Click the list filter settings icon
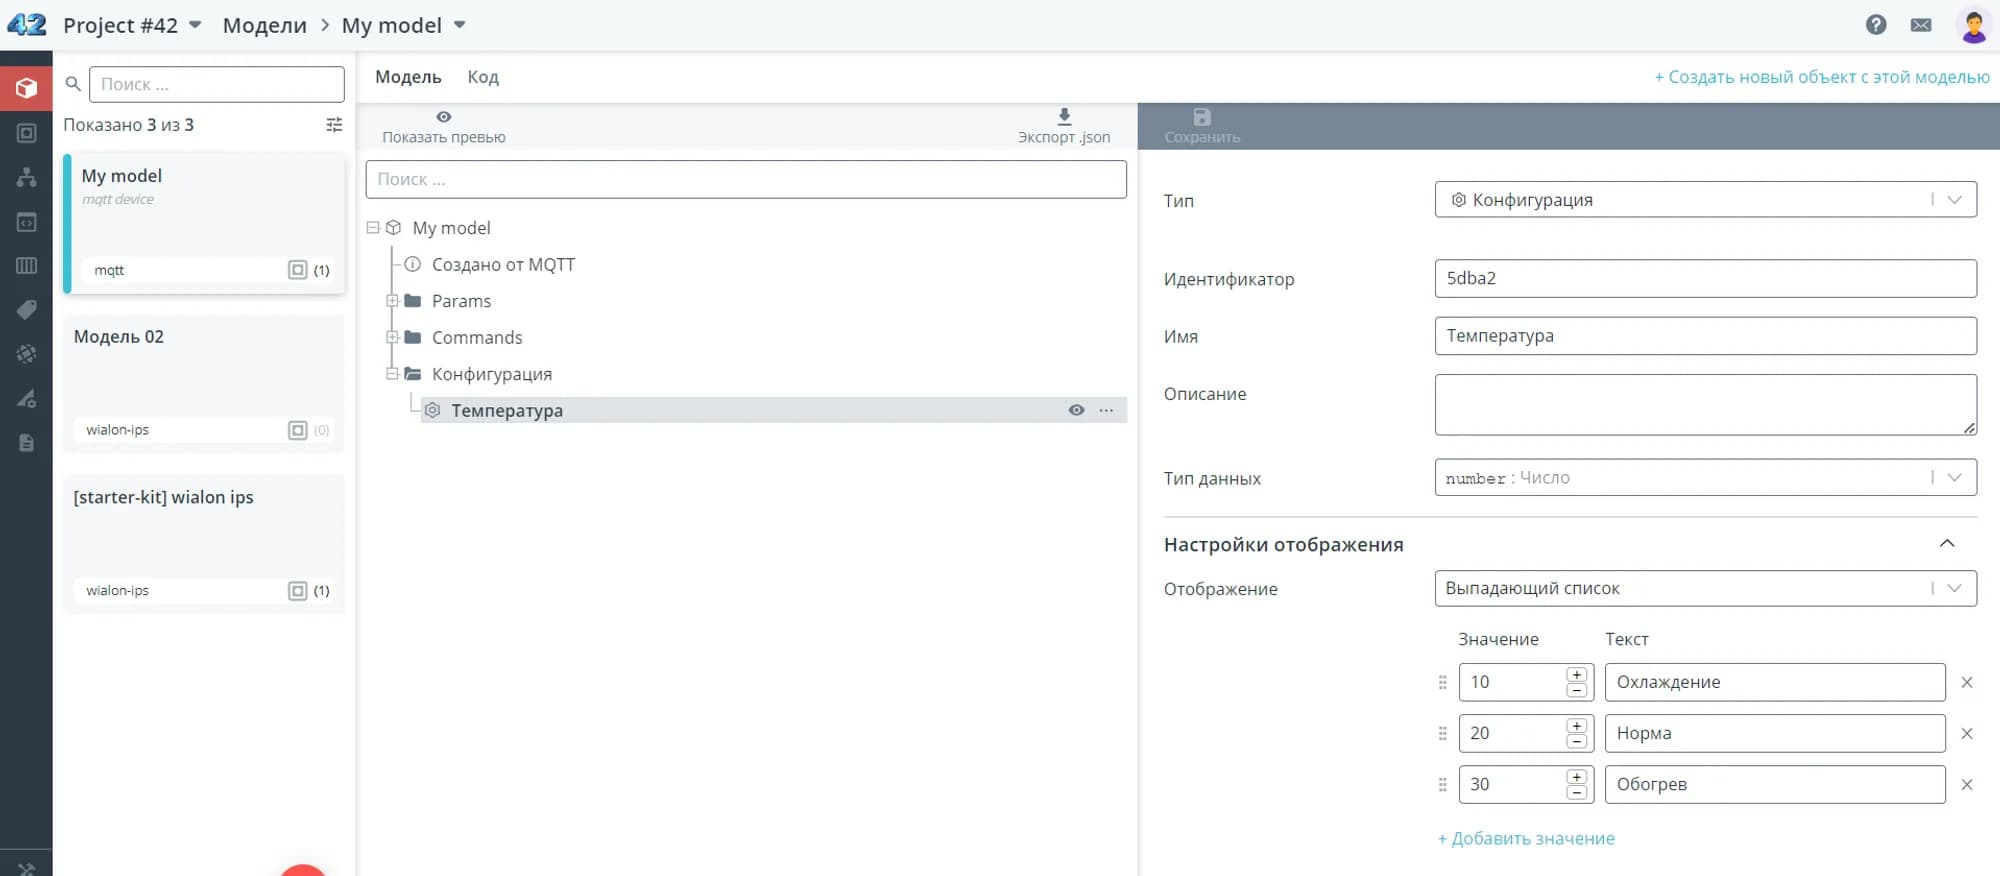 coord(334,125)
